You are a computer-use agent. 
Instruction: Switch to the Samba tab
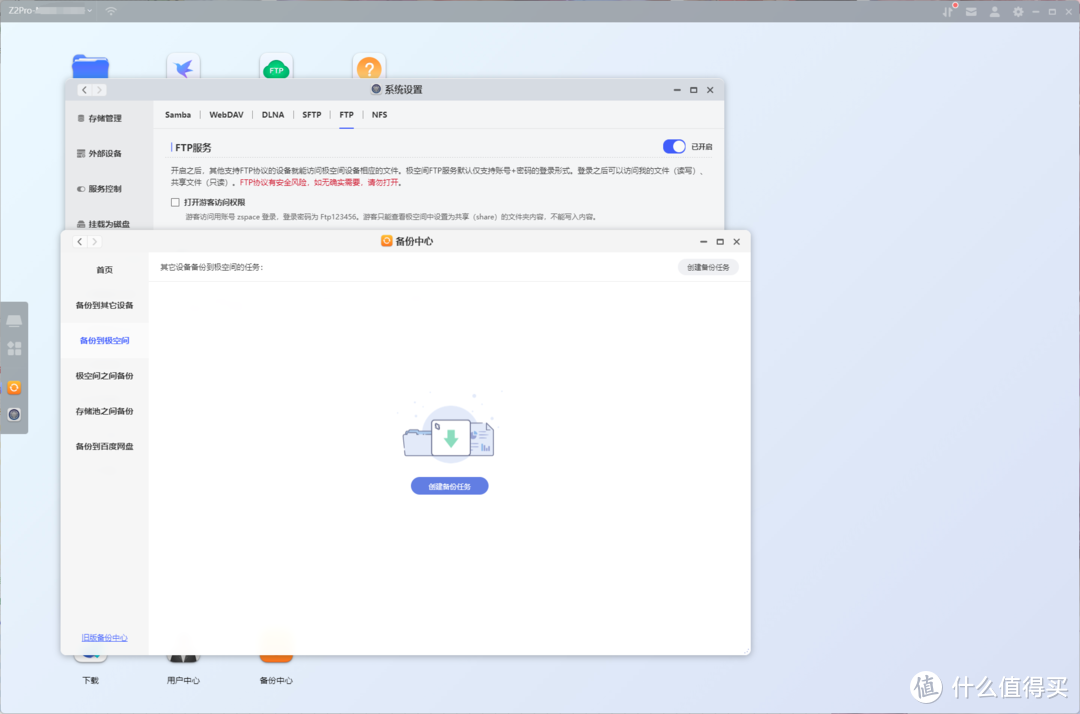[x=178, y=115]
